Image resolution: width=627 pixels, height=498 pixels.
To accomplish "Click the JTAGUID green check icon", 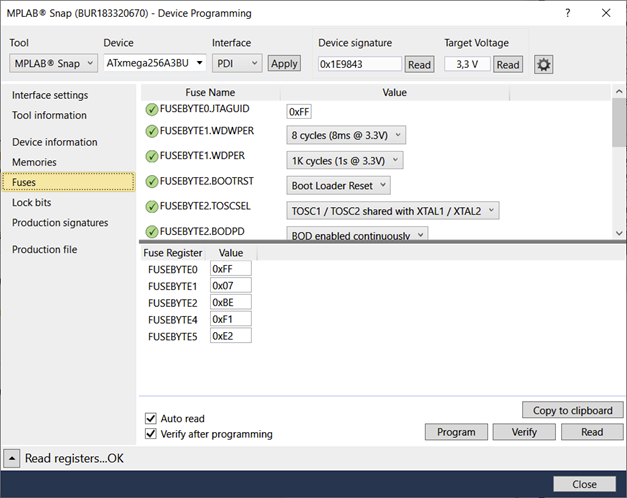I will 152,110.
